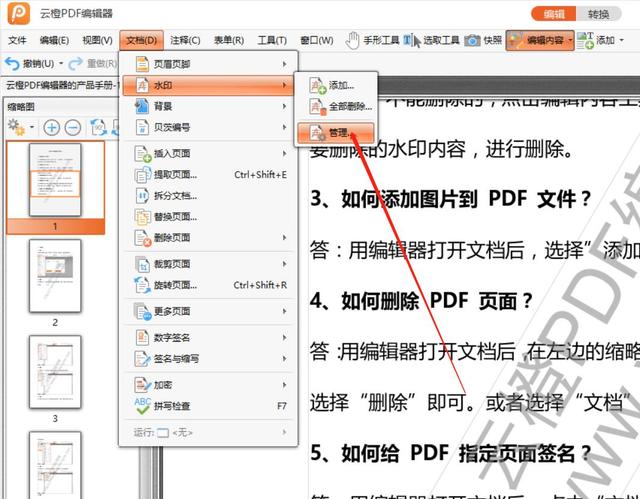This screenshot has width=640, height=499.
Task: Expand the 页眉页脚 submenu arrow
Action: 284,64
